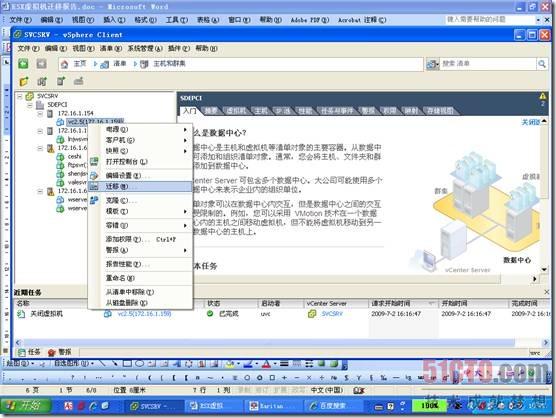556x418 pixels.
Task: Open the warning triangle icon in SDEPCI header
Action: [543, 96]
